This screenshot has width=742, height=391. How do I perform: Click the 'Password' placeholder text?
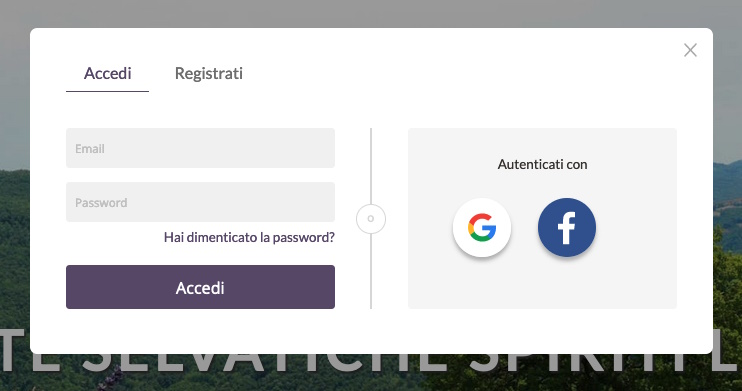pyautogui.click(x=101, y=203)
